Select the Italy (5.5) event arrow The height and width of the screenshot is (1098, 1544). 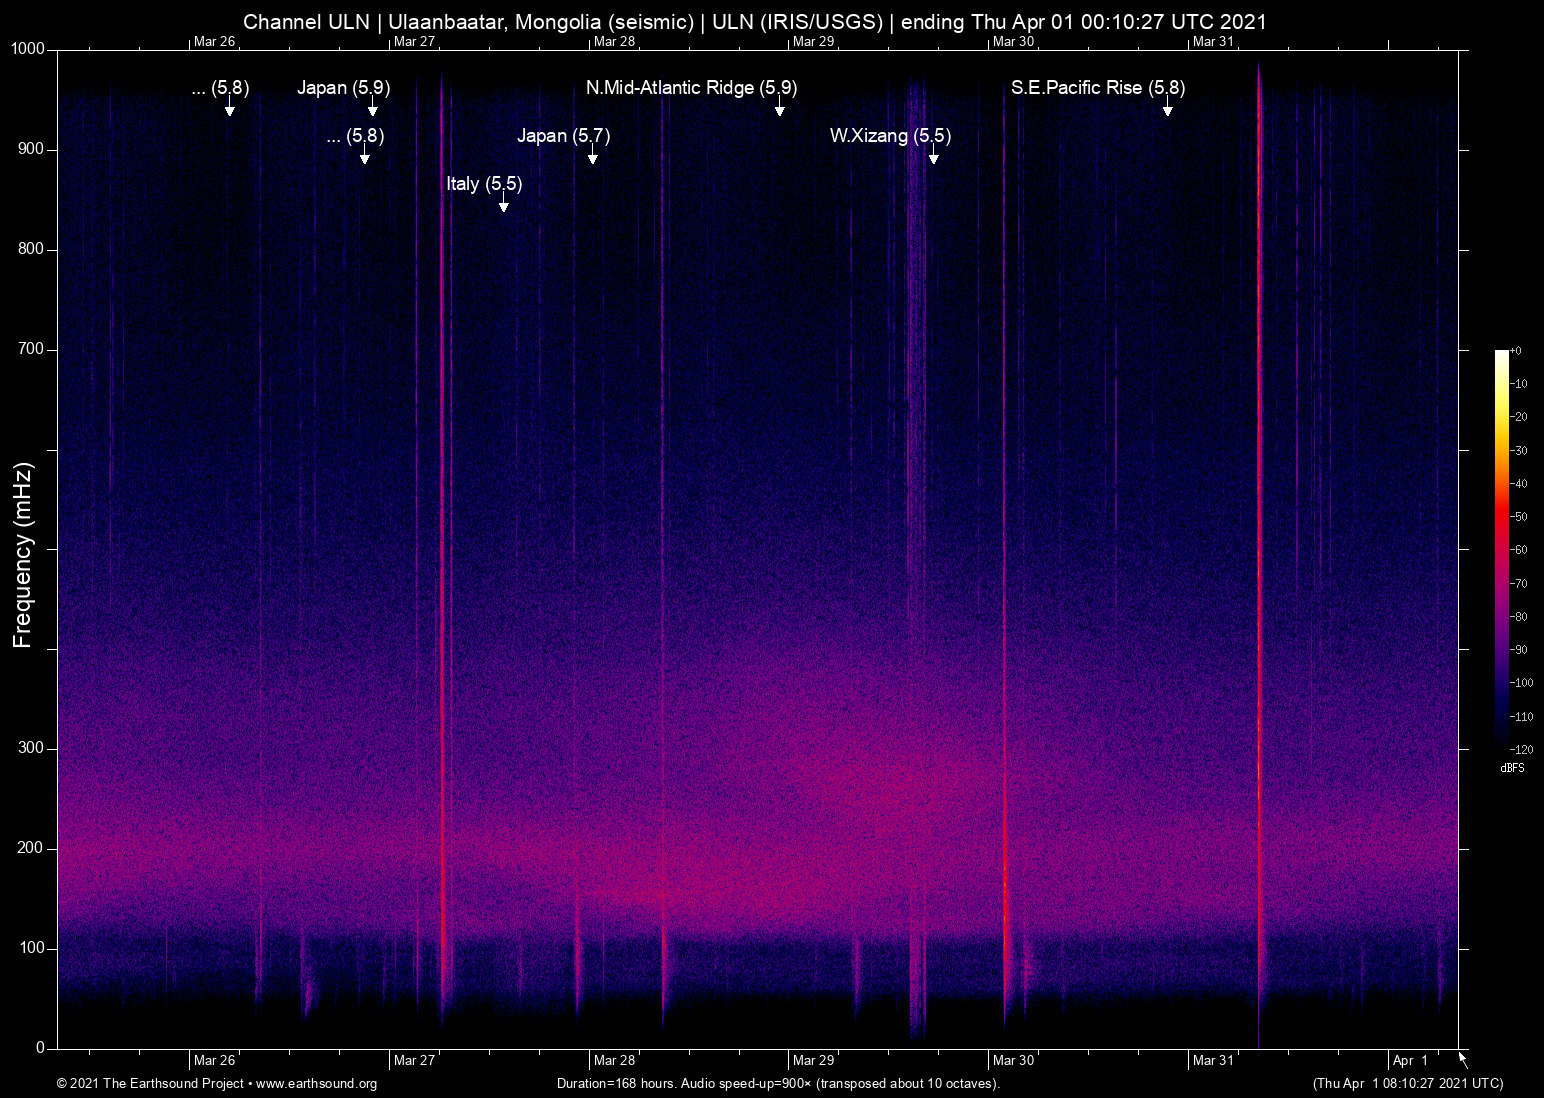[x=503, y=205]
